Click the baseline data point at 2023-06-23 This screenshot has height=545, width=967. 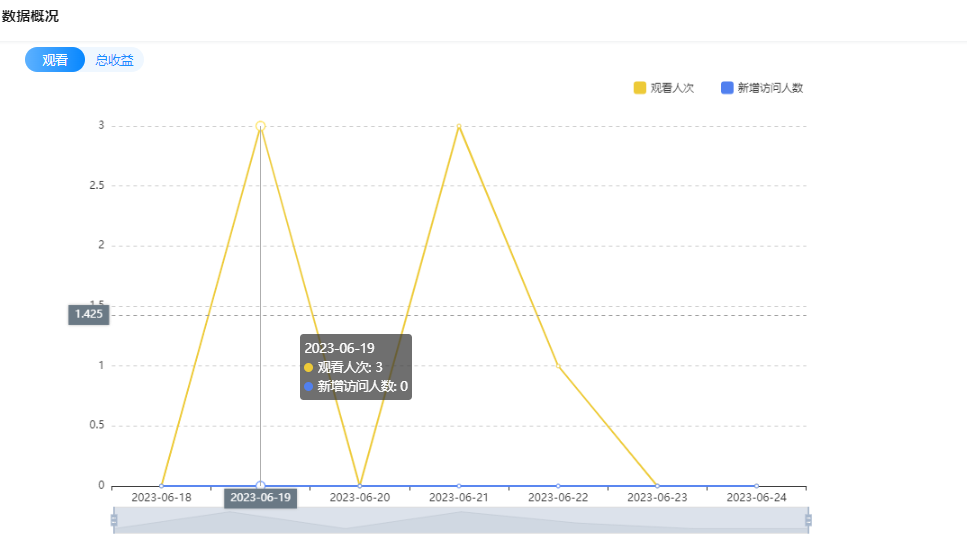[657, 486]
